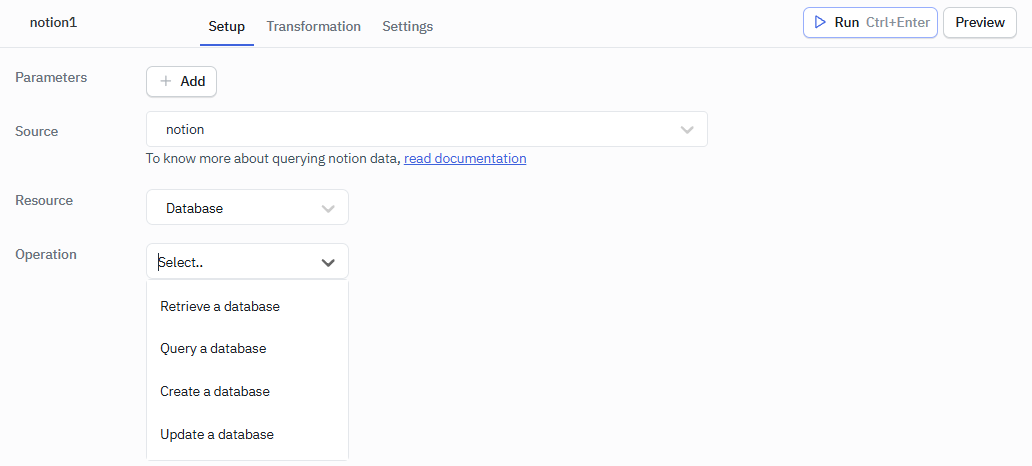Select the Query a database option

click(x=213, y=349)
